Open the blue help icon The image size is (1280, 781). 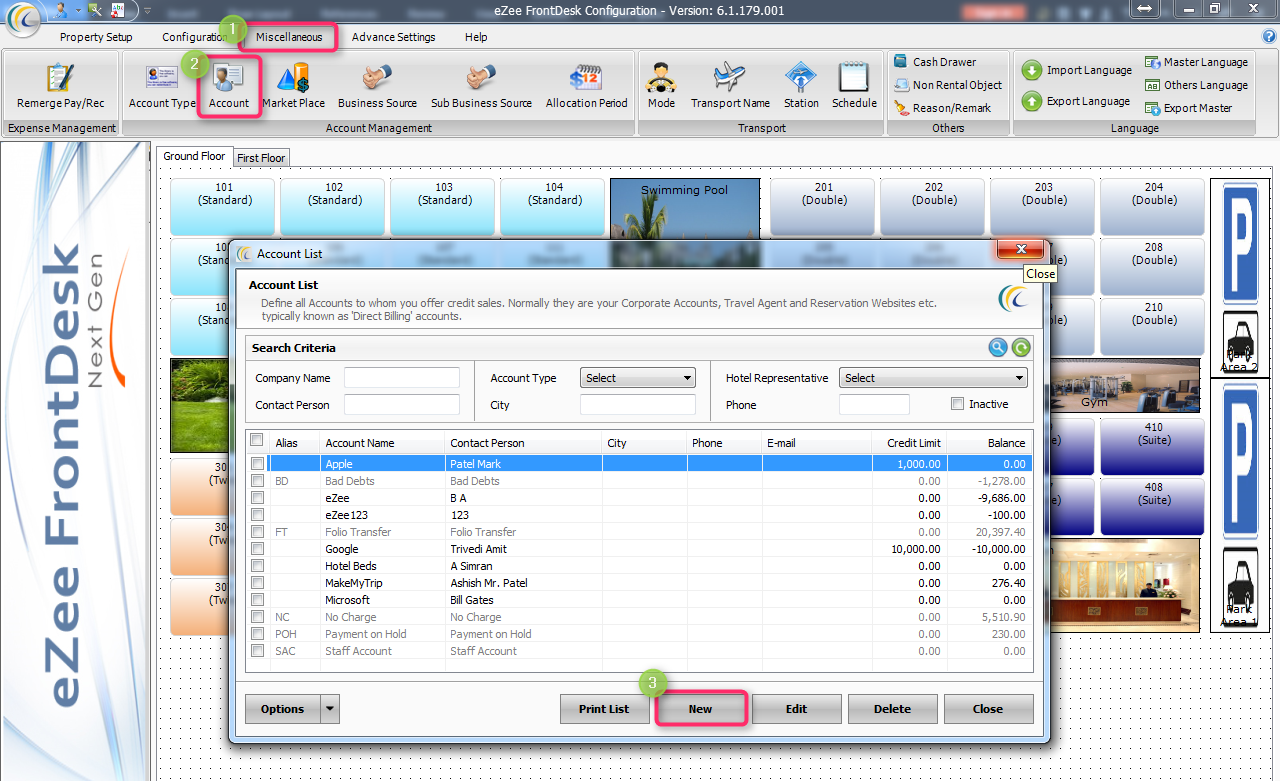tap(1269, 37)
